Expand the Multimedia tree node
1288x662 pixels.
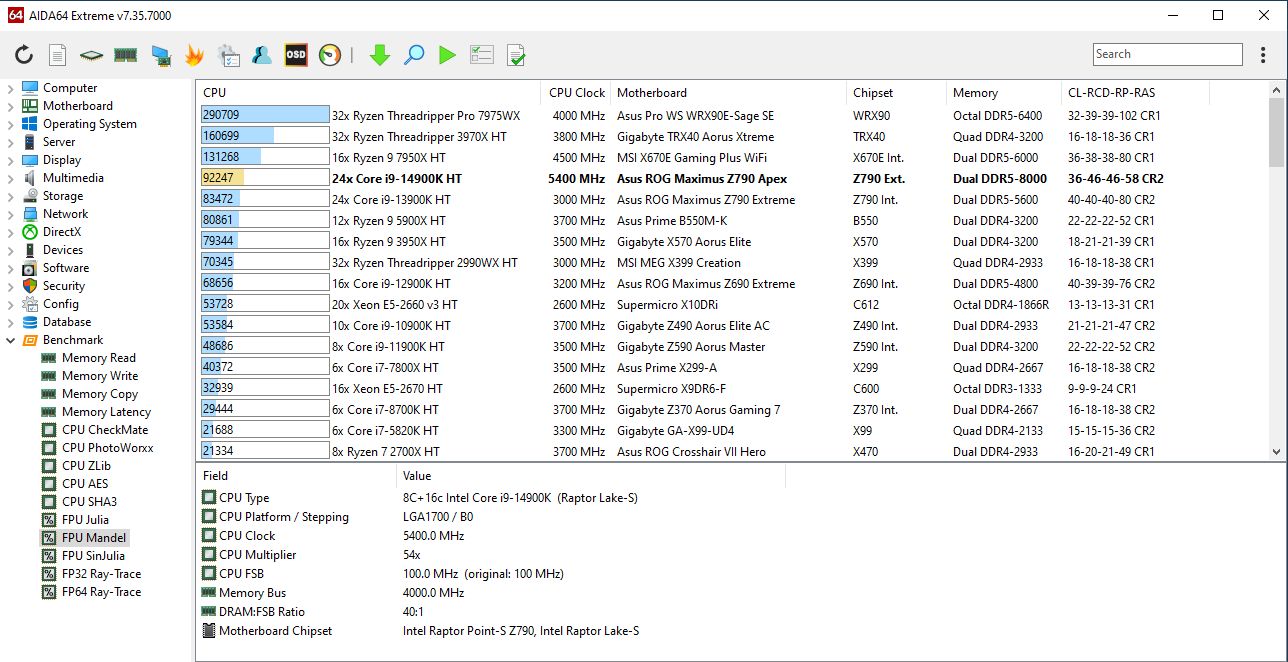click(x=10, y=178)
